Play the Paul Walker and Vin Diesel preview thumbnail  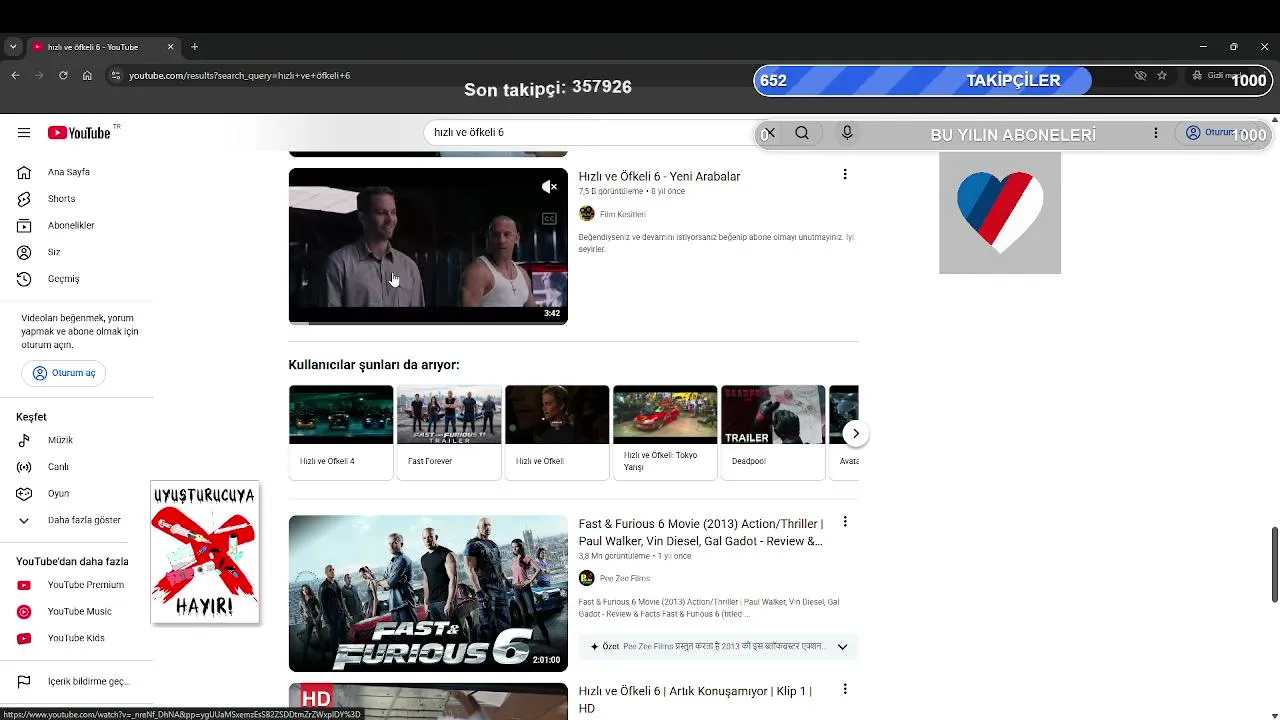point(428,246)
